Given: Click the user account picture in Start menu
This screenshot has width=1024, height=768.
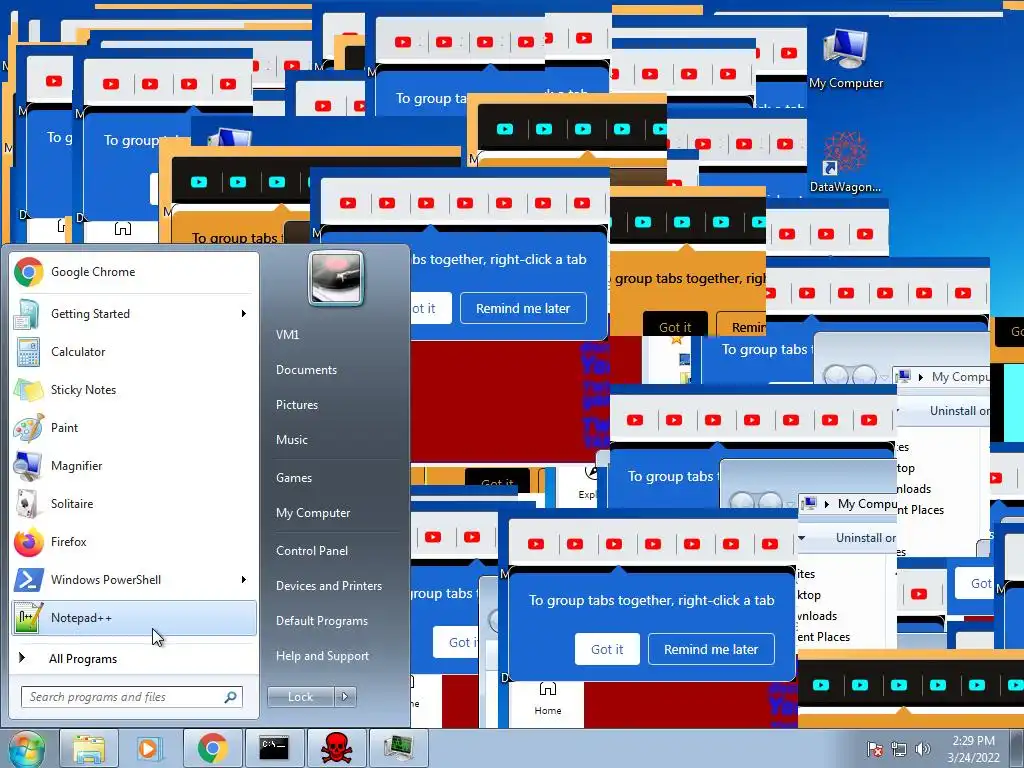Looking at the screenshot, I should [x=336, y=278].
